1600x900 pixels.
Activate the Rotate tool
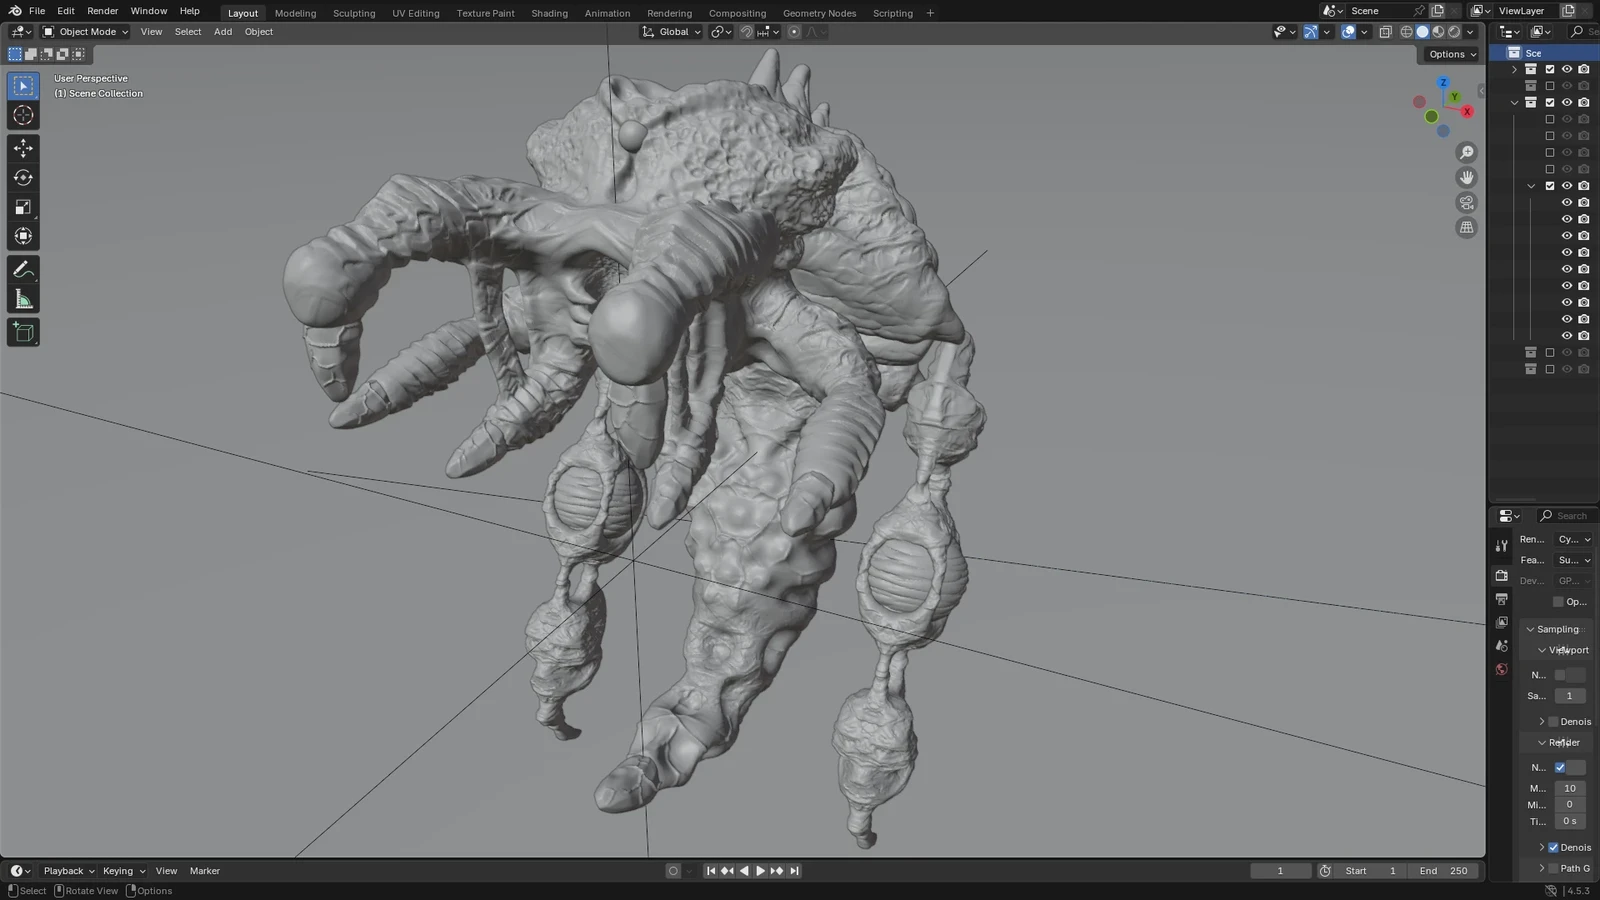point(23,177)
